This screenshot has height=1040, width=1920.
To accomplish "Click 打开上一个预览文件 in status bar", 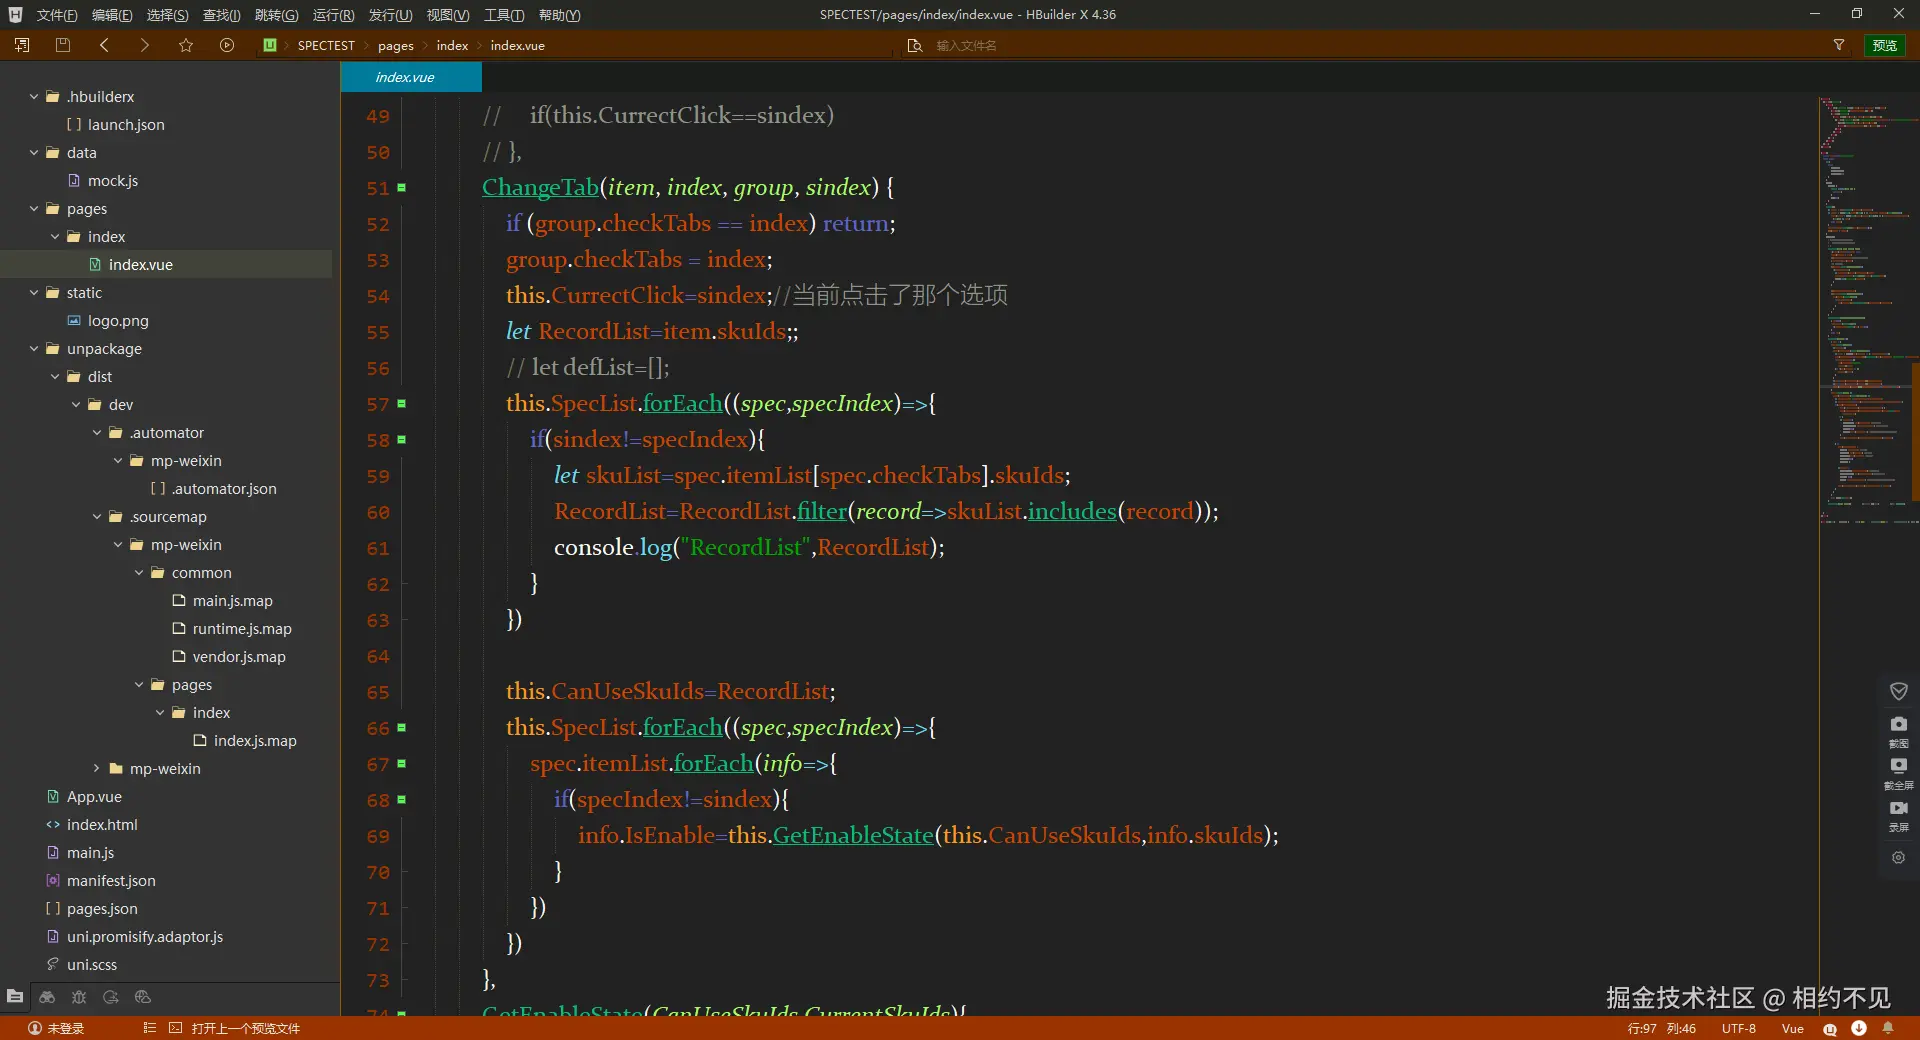I will (246, 1028).
